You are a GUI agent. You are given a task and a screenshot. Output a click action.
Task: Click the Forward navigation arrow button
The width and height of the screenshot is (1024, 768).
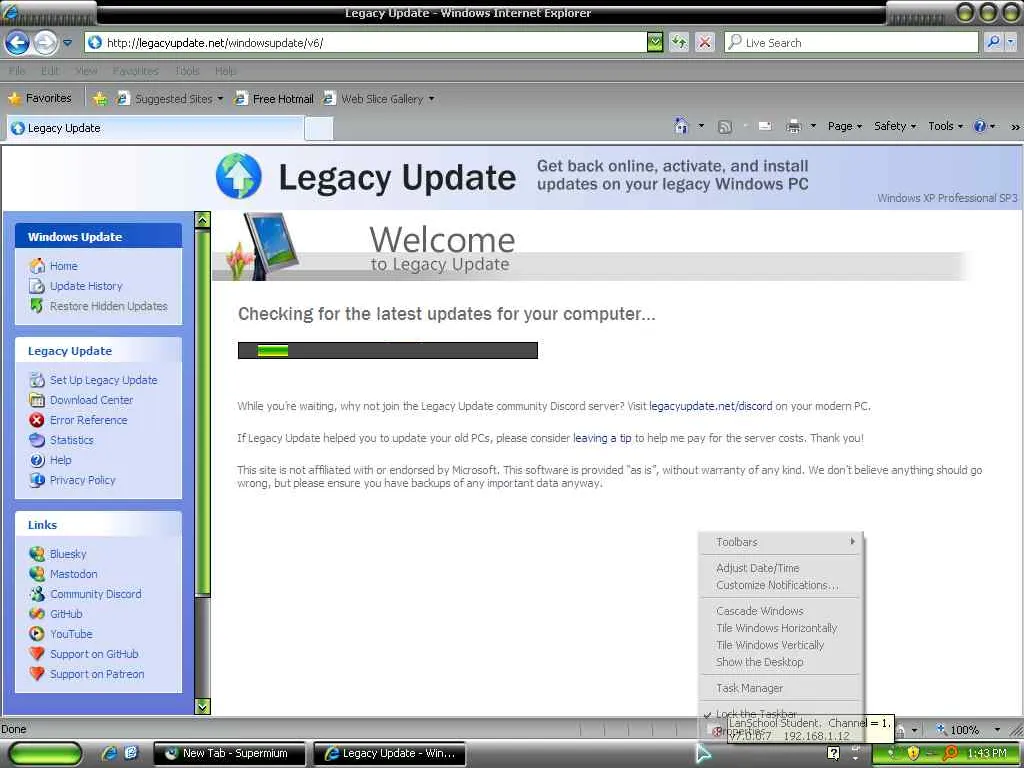pos(45,43)
